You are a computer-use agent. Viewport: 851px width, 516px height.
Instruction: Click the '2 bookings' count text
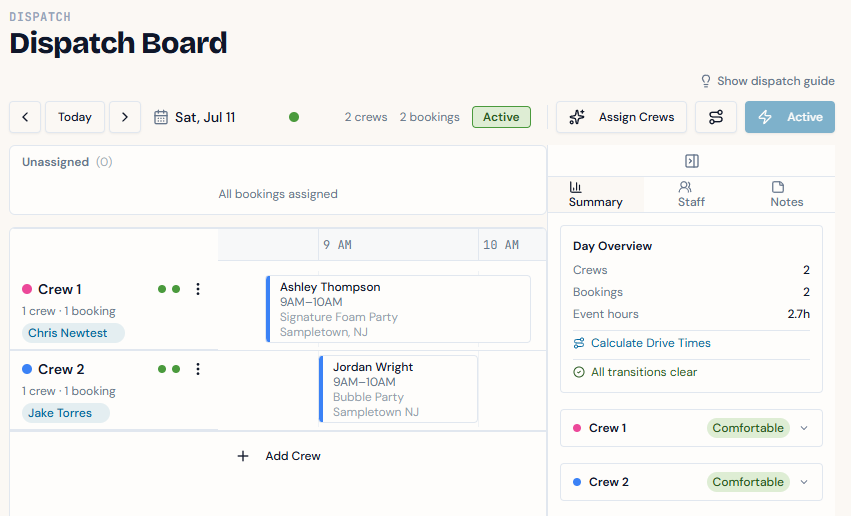tap(429, 117)
